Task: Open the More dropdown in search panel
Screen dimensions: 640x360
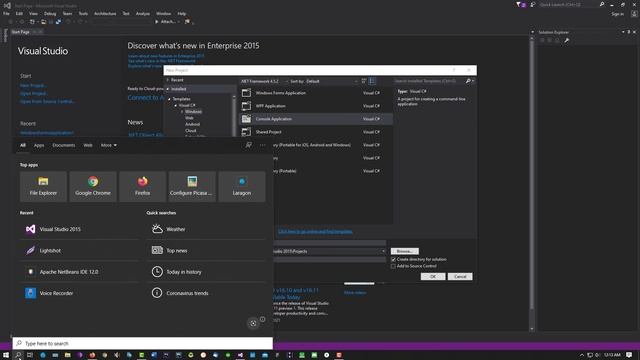Action: tap(109, 145)
